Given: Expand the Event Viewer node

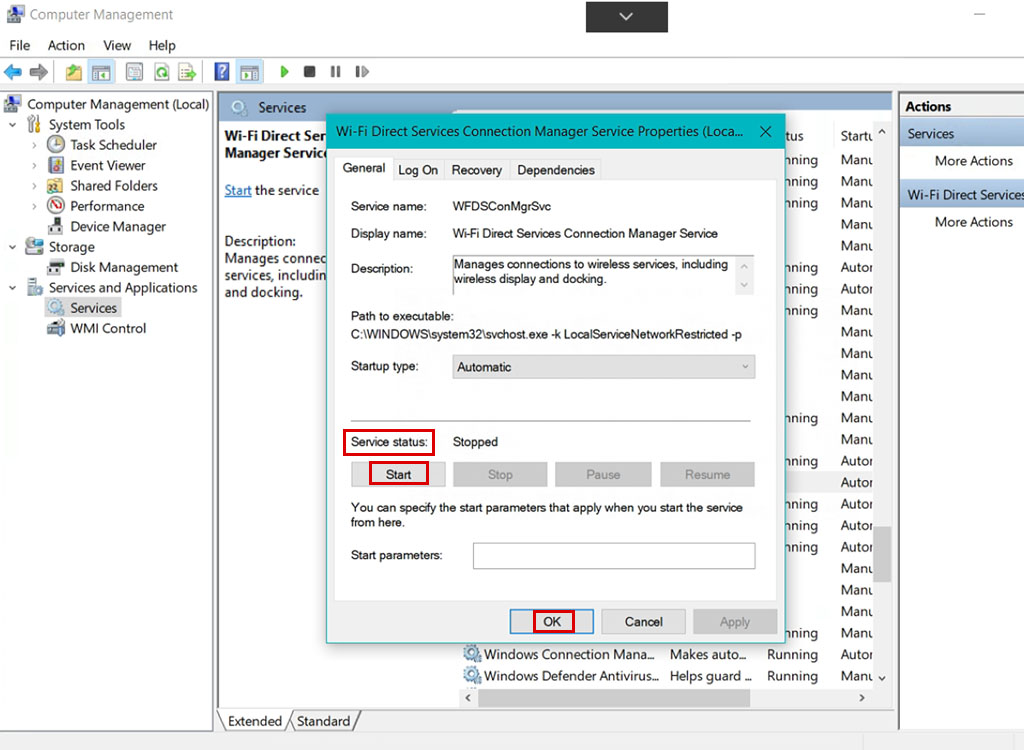Looking at the screenshot, I should click(x=35, y=165).
